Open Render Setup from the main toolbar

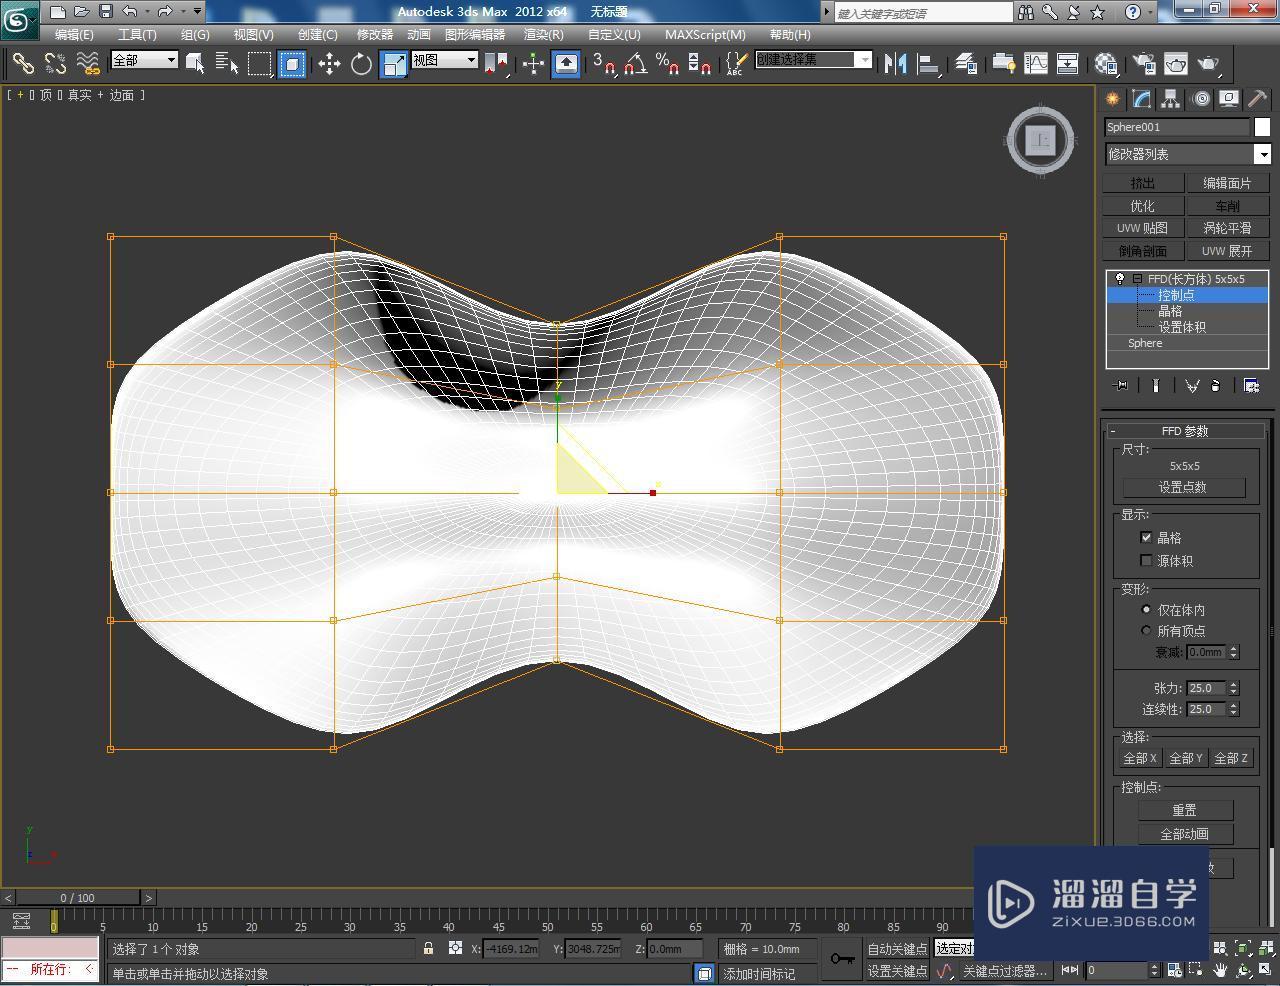[1143, 63]
